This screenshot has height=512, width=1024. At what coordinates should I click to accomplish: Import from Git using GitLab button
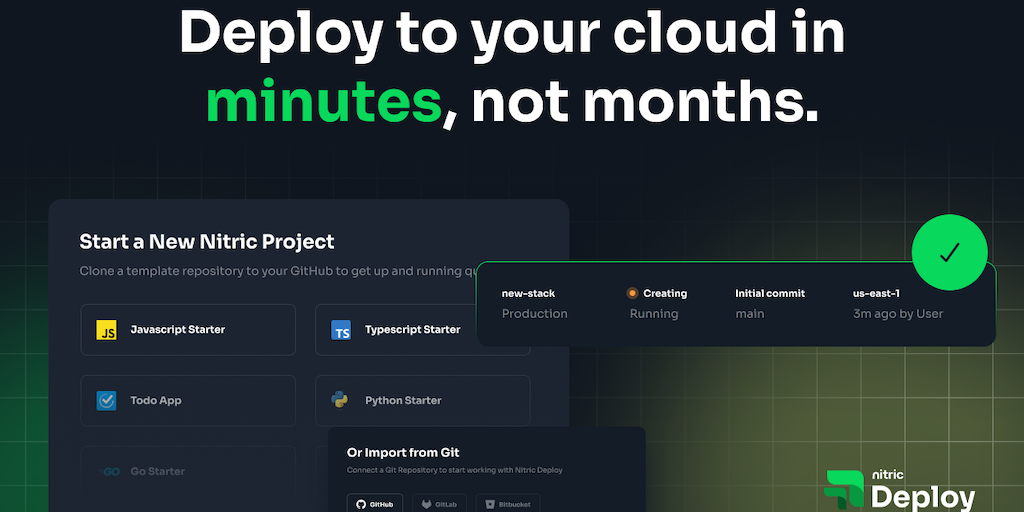click(x=440, y=504)
